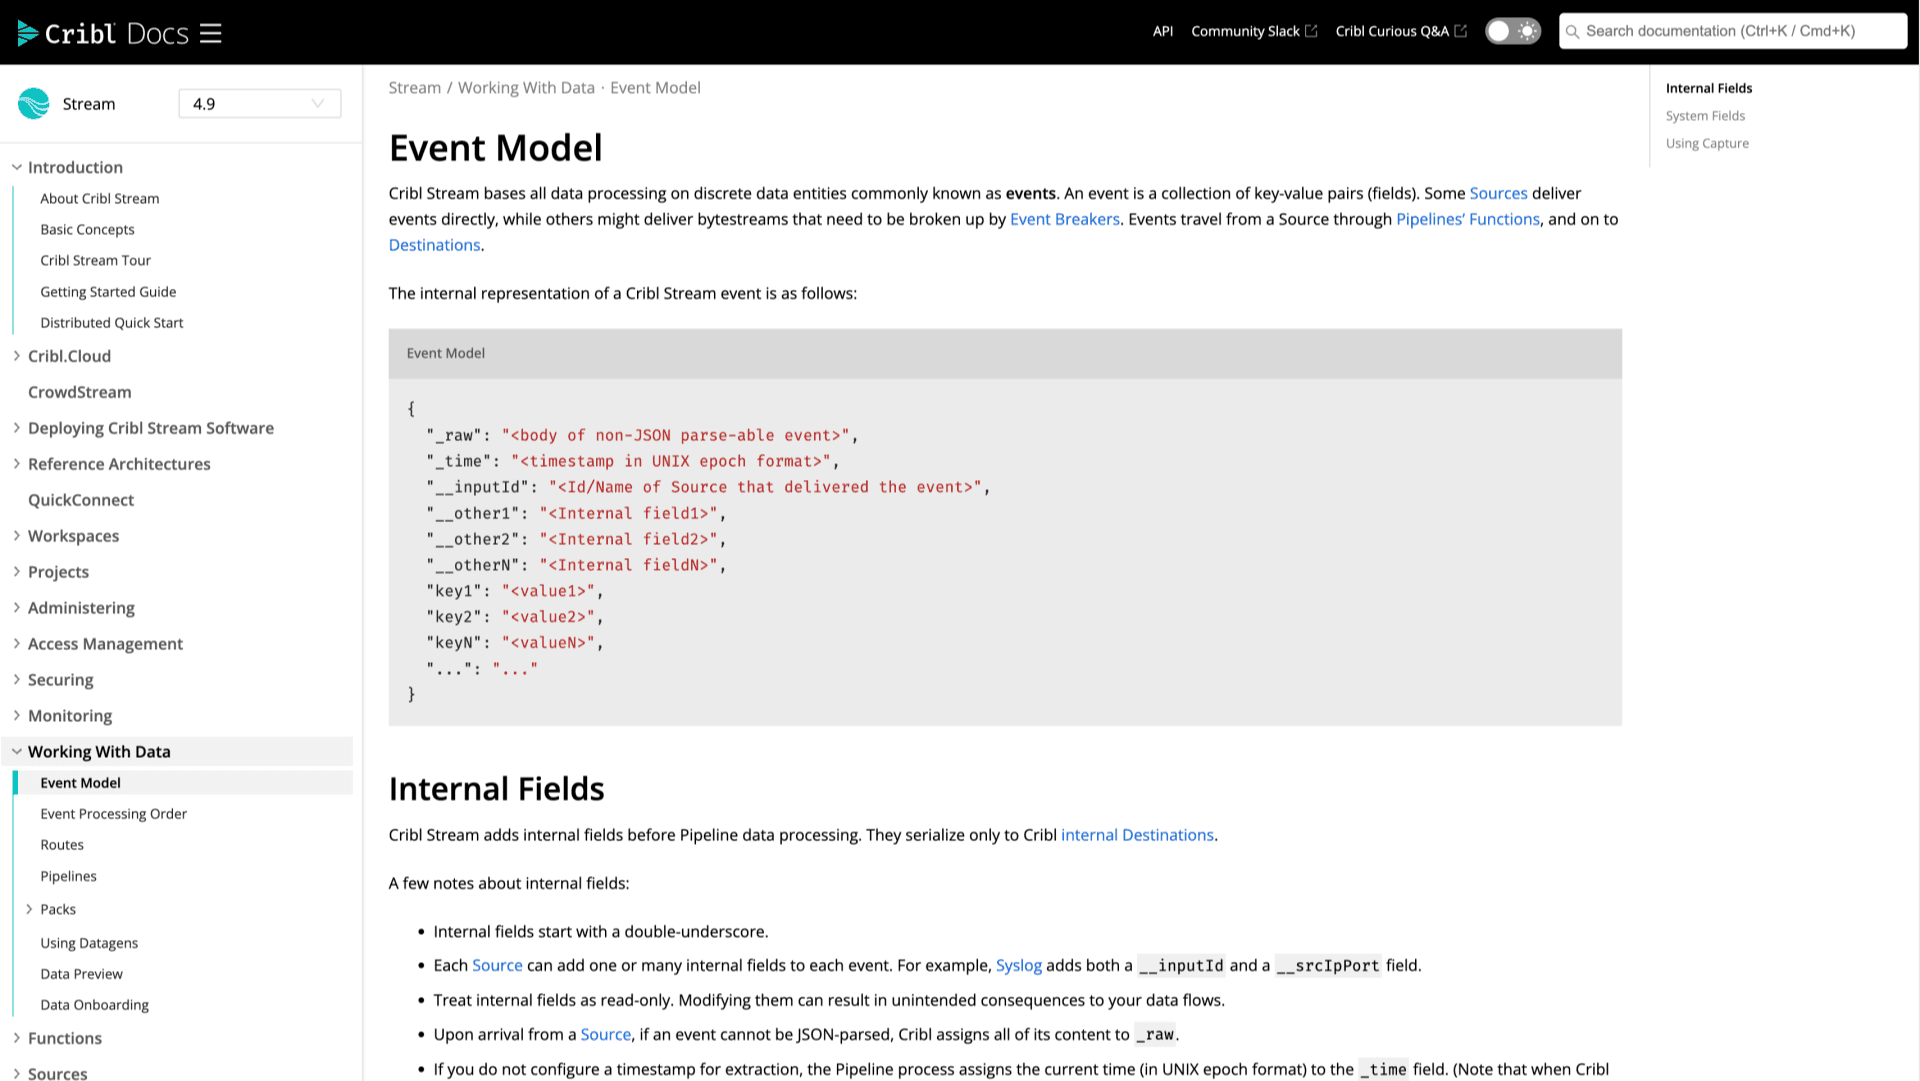Open Event Processing Order page
The height and width of the screenshot is (1081, 1920).
pyautogui.click(x=113, y=814)
